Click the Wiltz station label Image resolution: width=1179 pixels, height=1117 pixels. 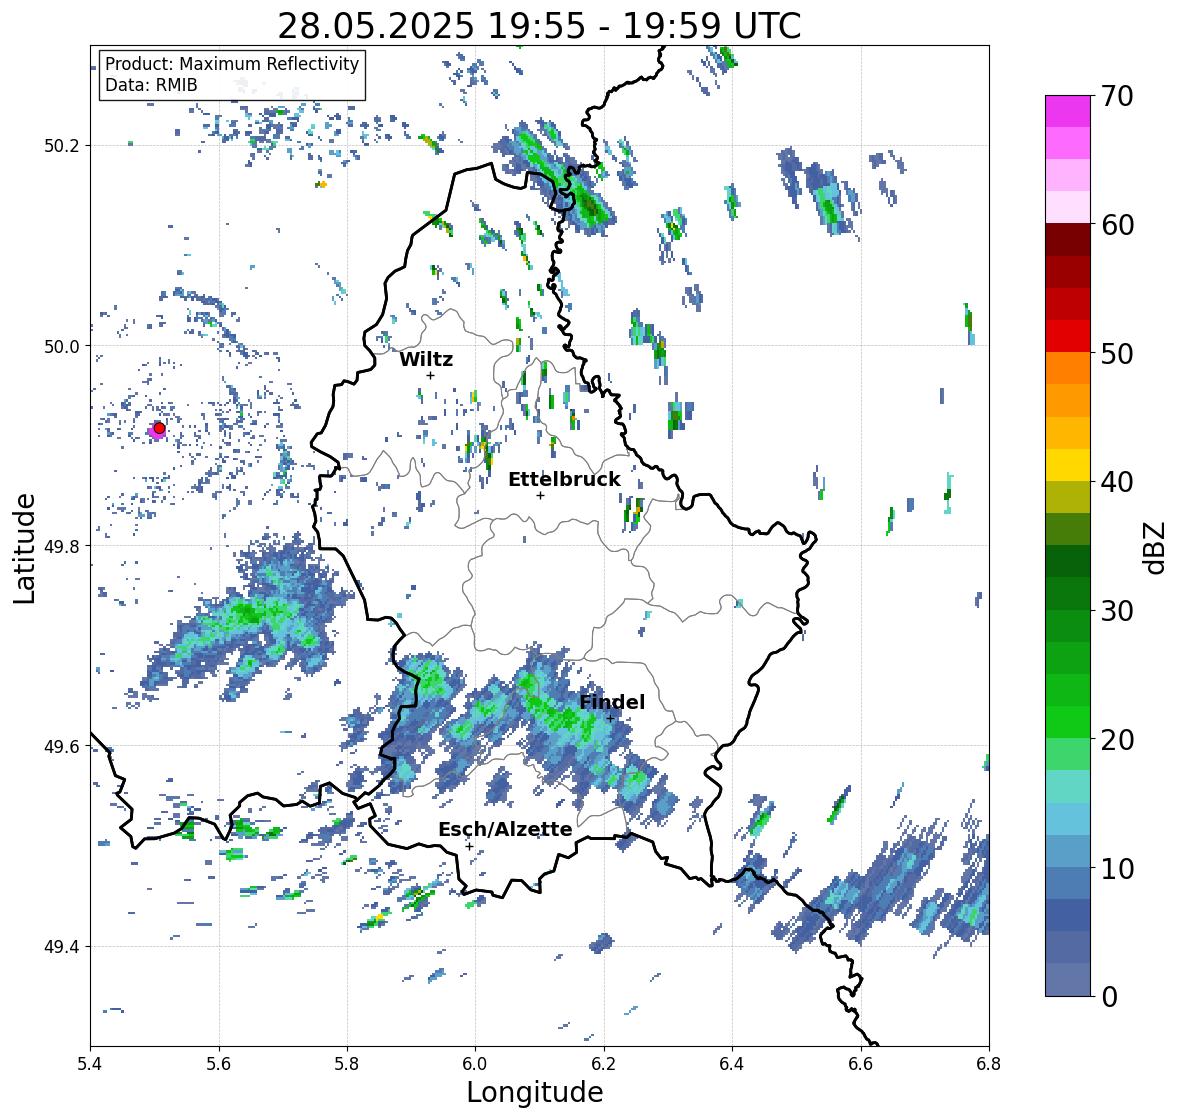[426, 359]
